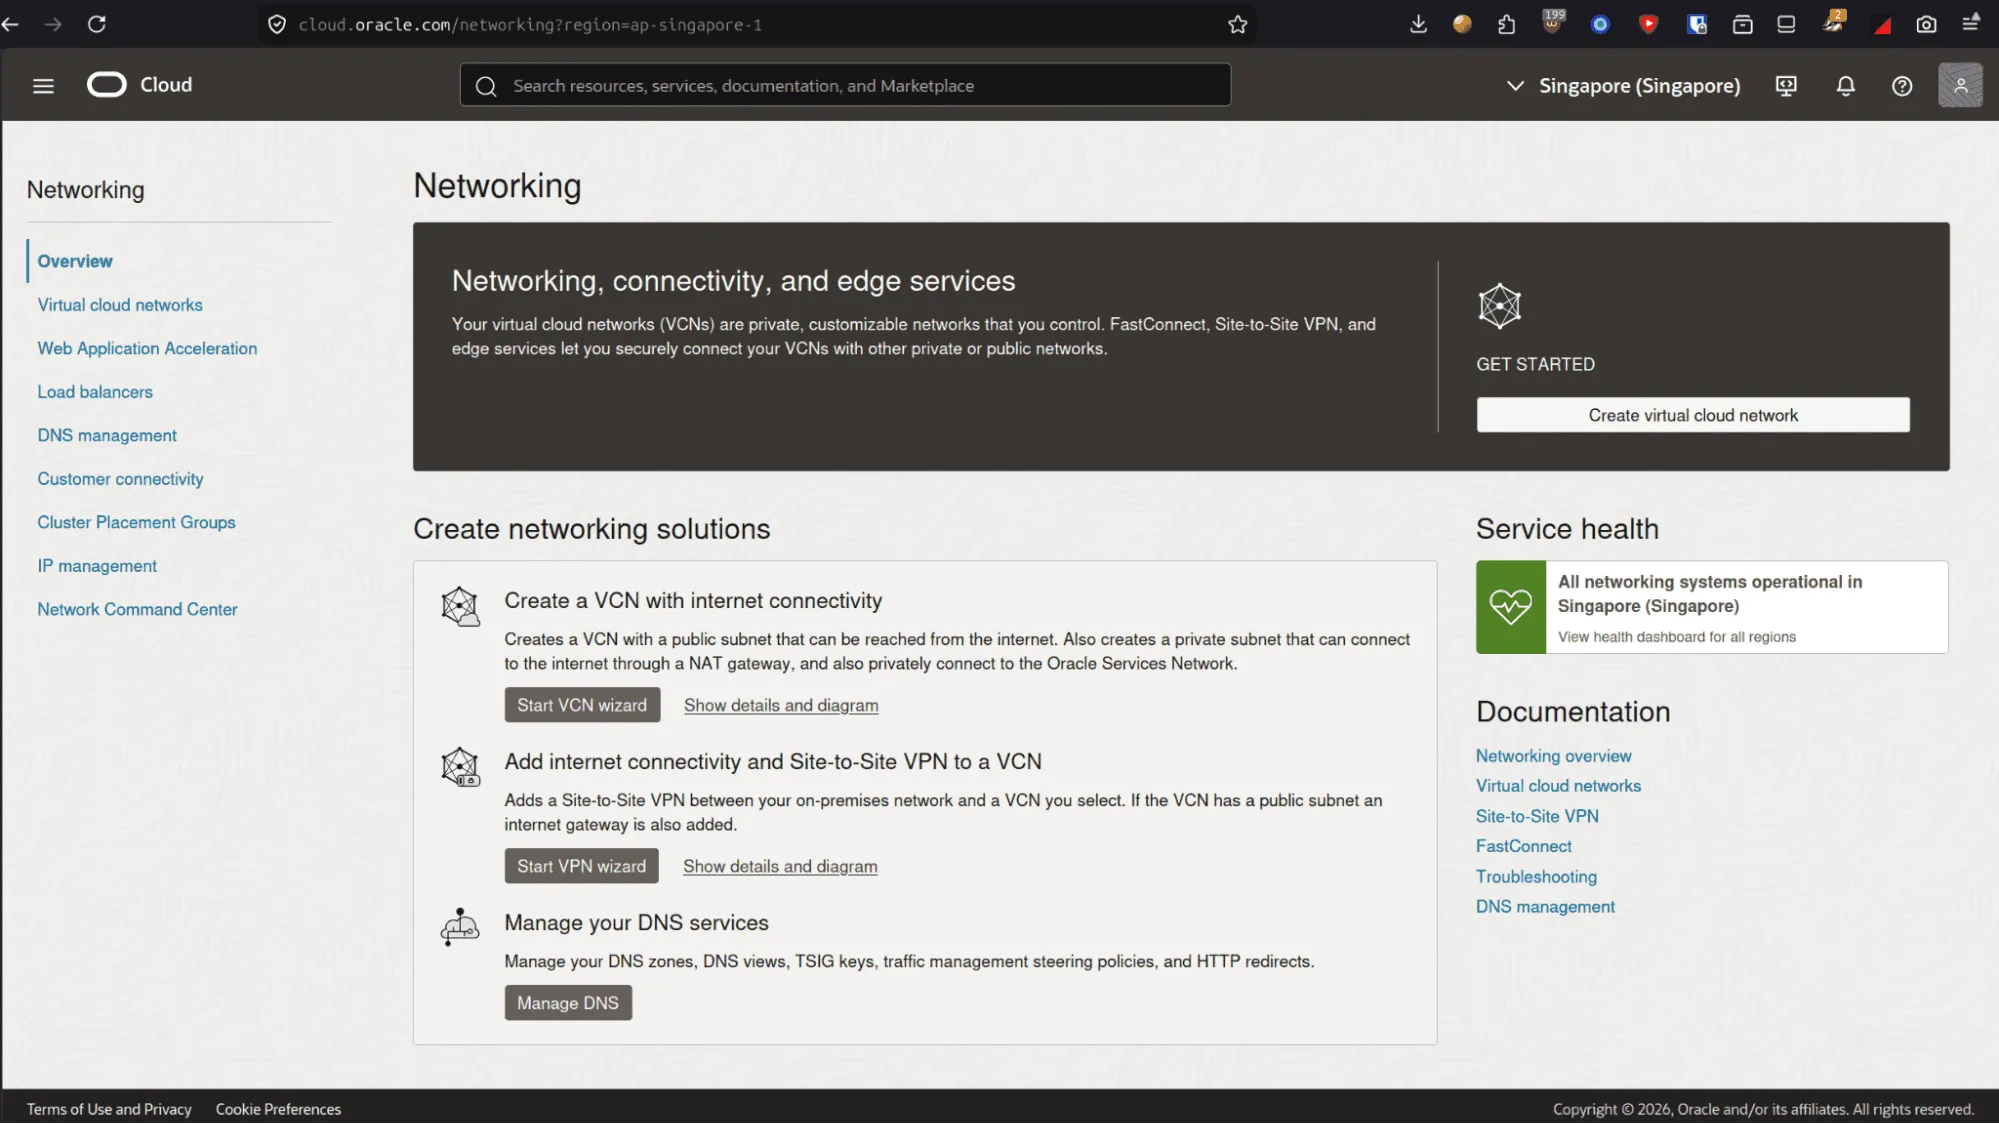Open Network Command Center
The height and width of the screenshot is (1124, 1999).
click(137, 609)
